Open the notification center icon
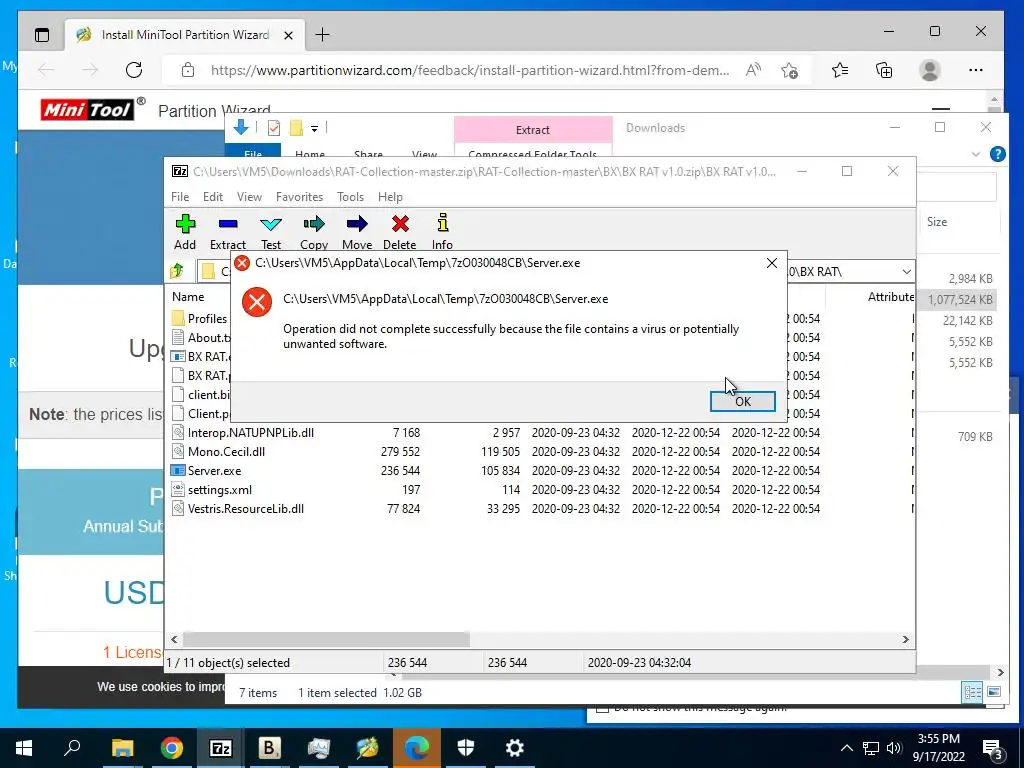This screenshot has width=1024, height=768. tap(993, 749)
